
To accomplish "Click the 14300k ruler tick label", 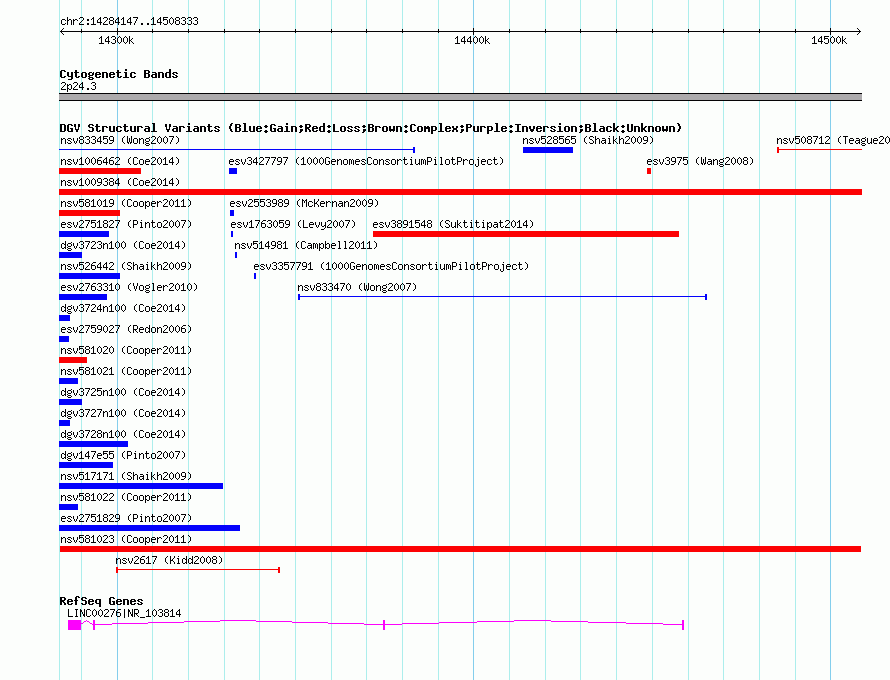I will coord(116,40).
